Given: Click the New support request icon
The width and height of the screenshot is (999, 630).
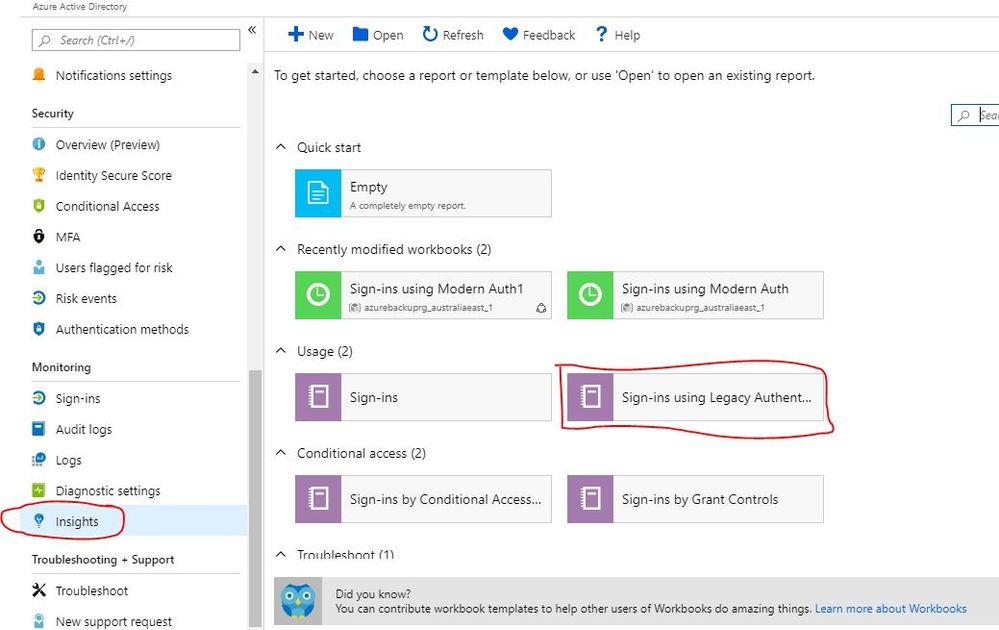Looking at the screenshot, I should pyautogui.click(x=39, y=620).
